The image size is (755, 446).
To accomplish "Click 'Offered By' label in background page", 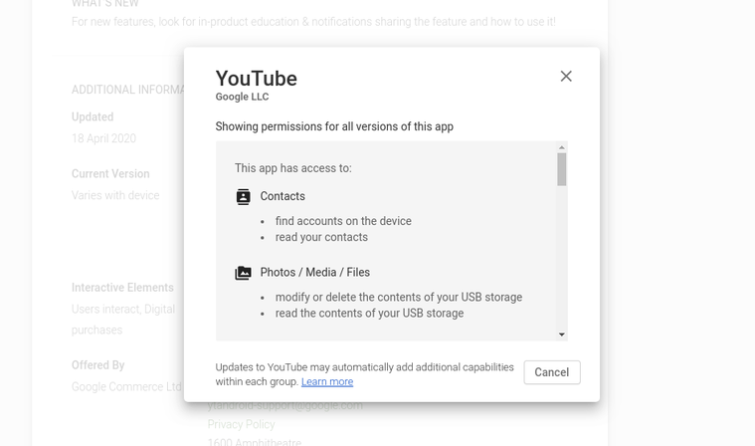I will click(98, 365).
